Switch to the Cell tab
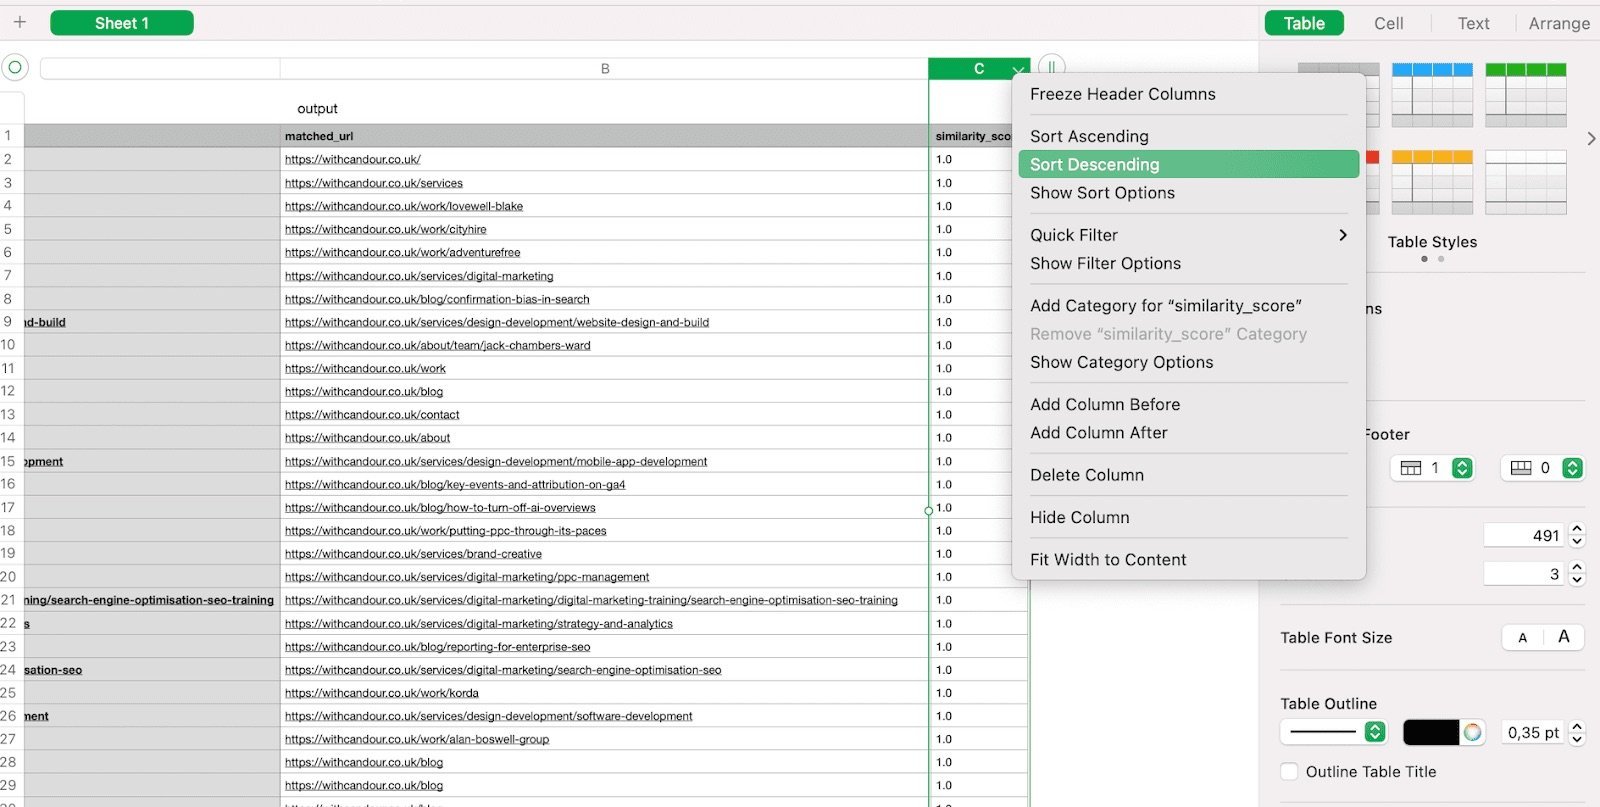Image resolution: width=1600 pixels, height=807 pixels. tap(1388, 23)
